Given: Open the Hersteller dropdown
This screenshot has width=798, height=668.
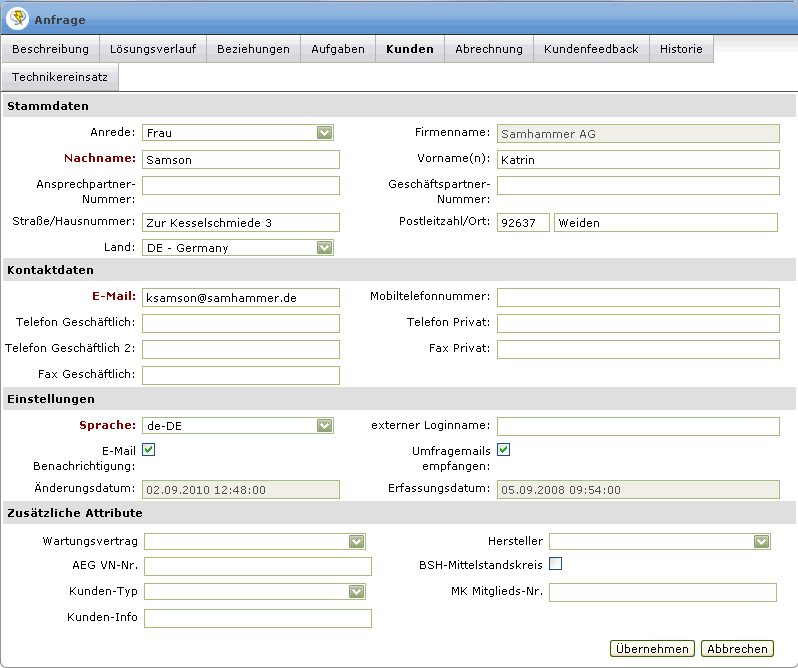Looking at the screenshot, I should point(761,541).
